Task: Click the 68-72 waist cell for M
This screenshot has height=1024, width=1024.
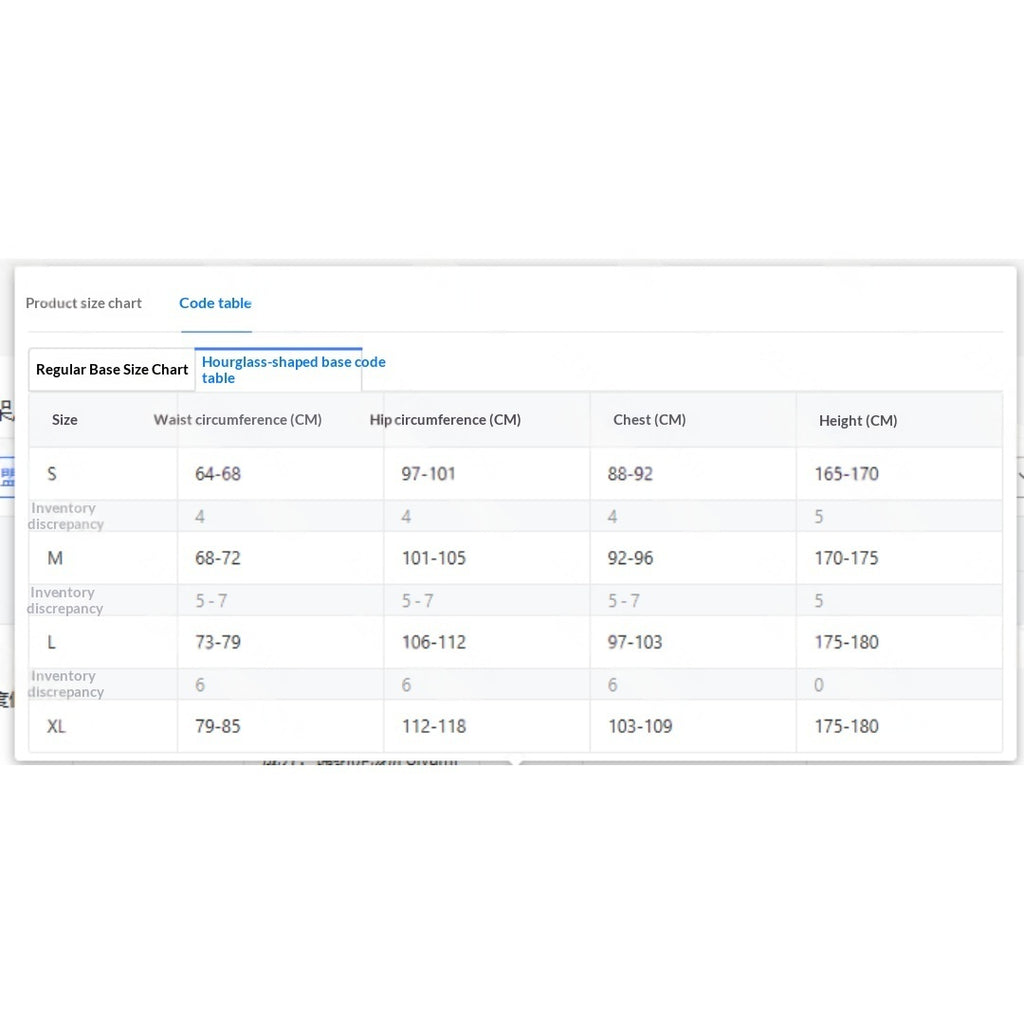Action: pyautogui.click(x=217, y=558)
